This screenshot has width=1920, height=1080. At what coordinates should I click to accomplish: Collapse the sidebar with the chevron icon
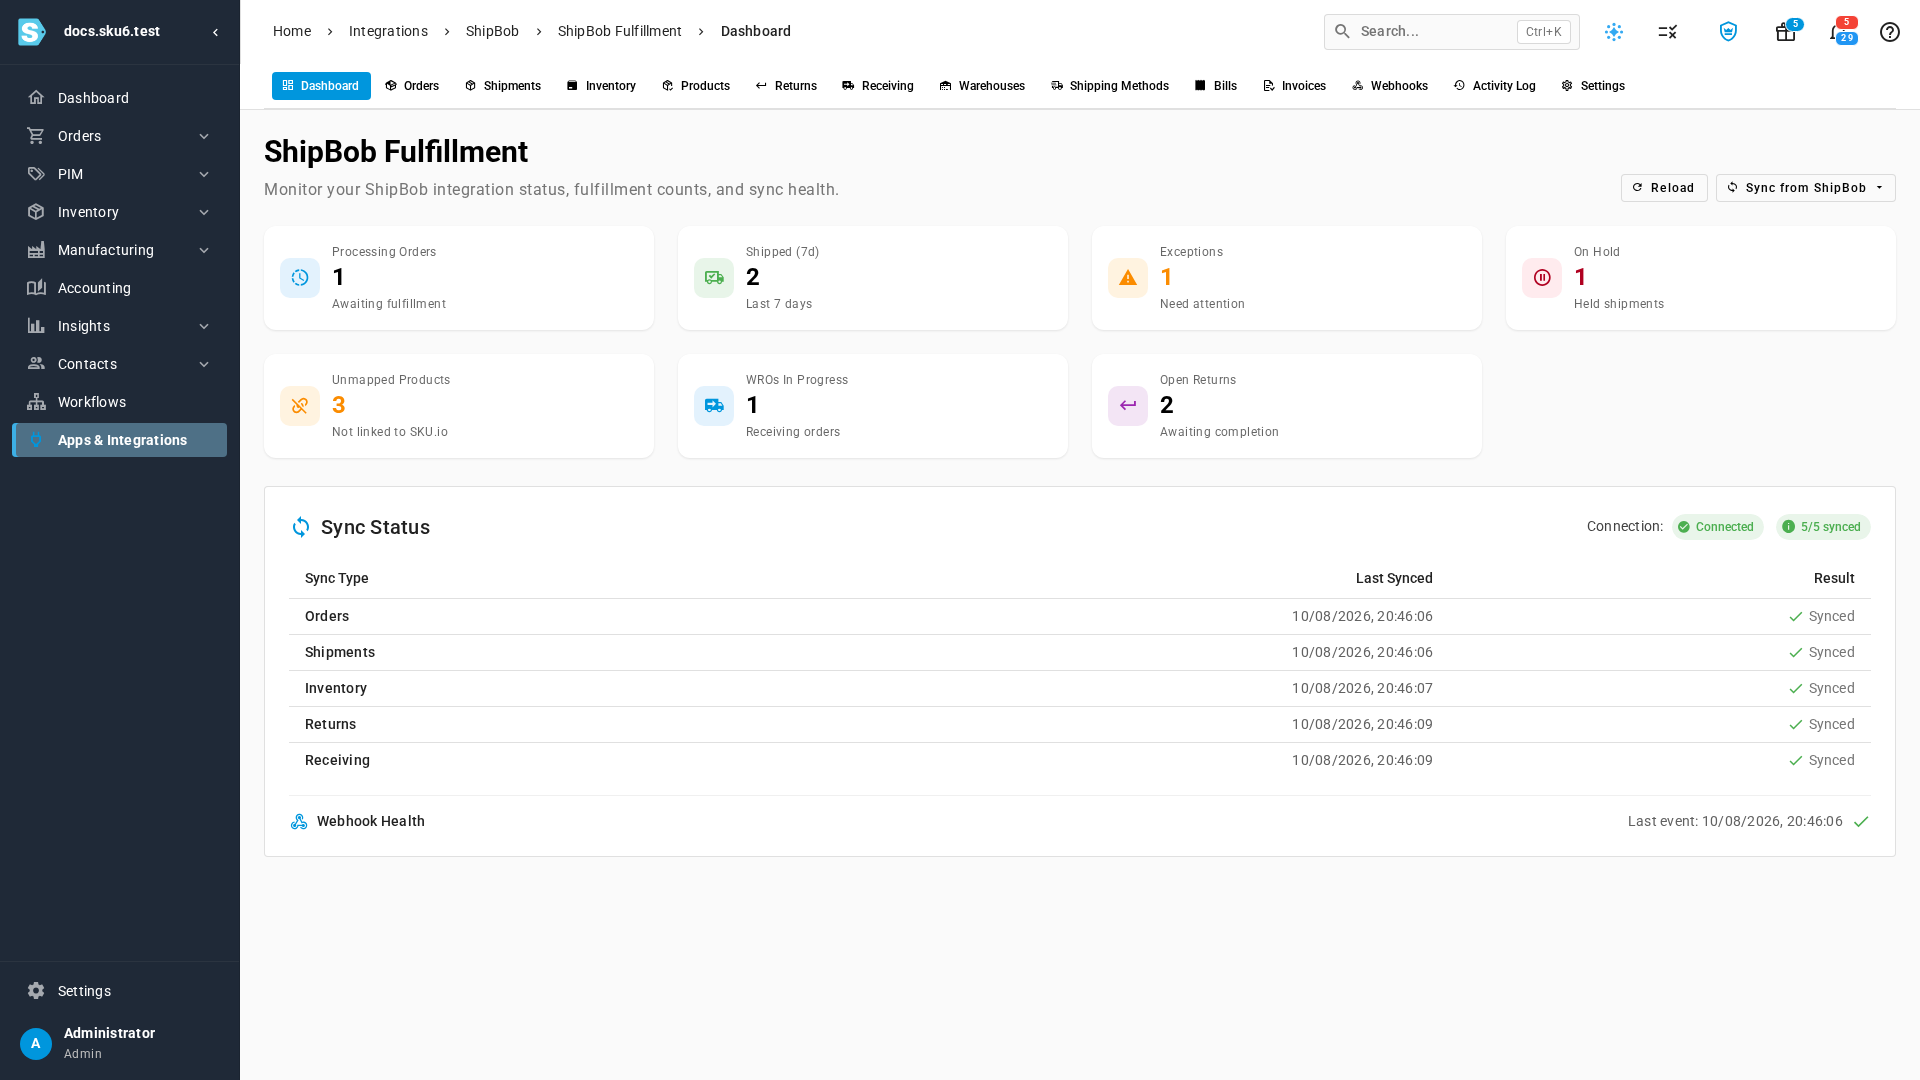[215, 32]
